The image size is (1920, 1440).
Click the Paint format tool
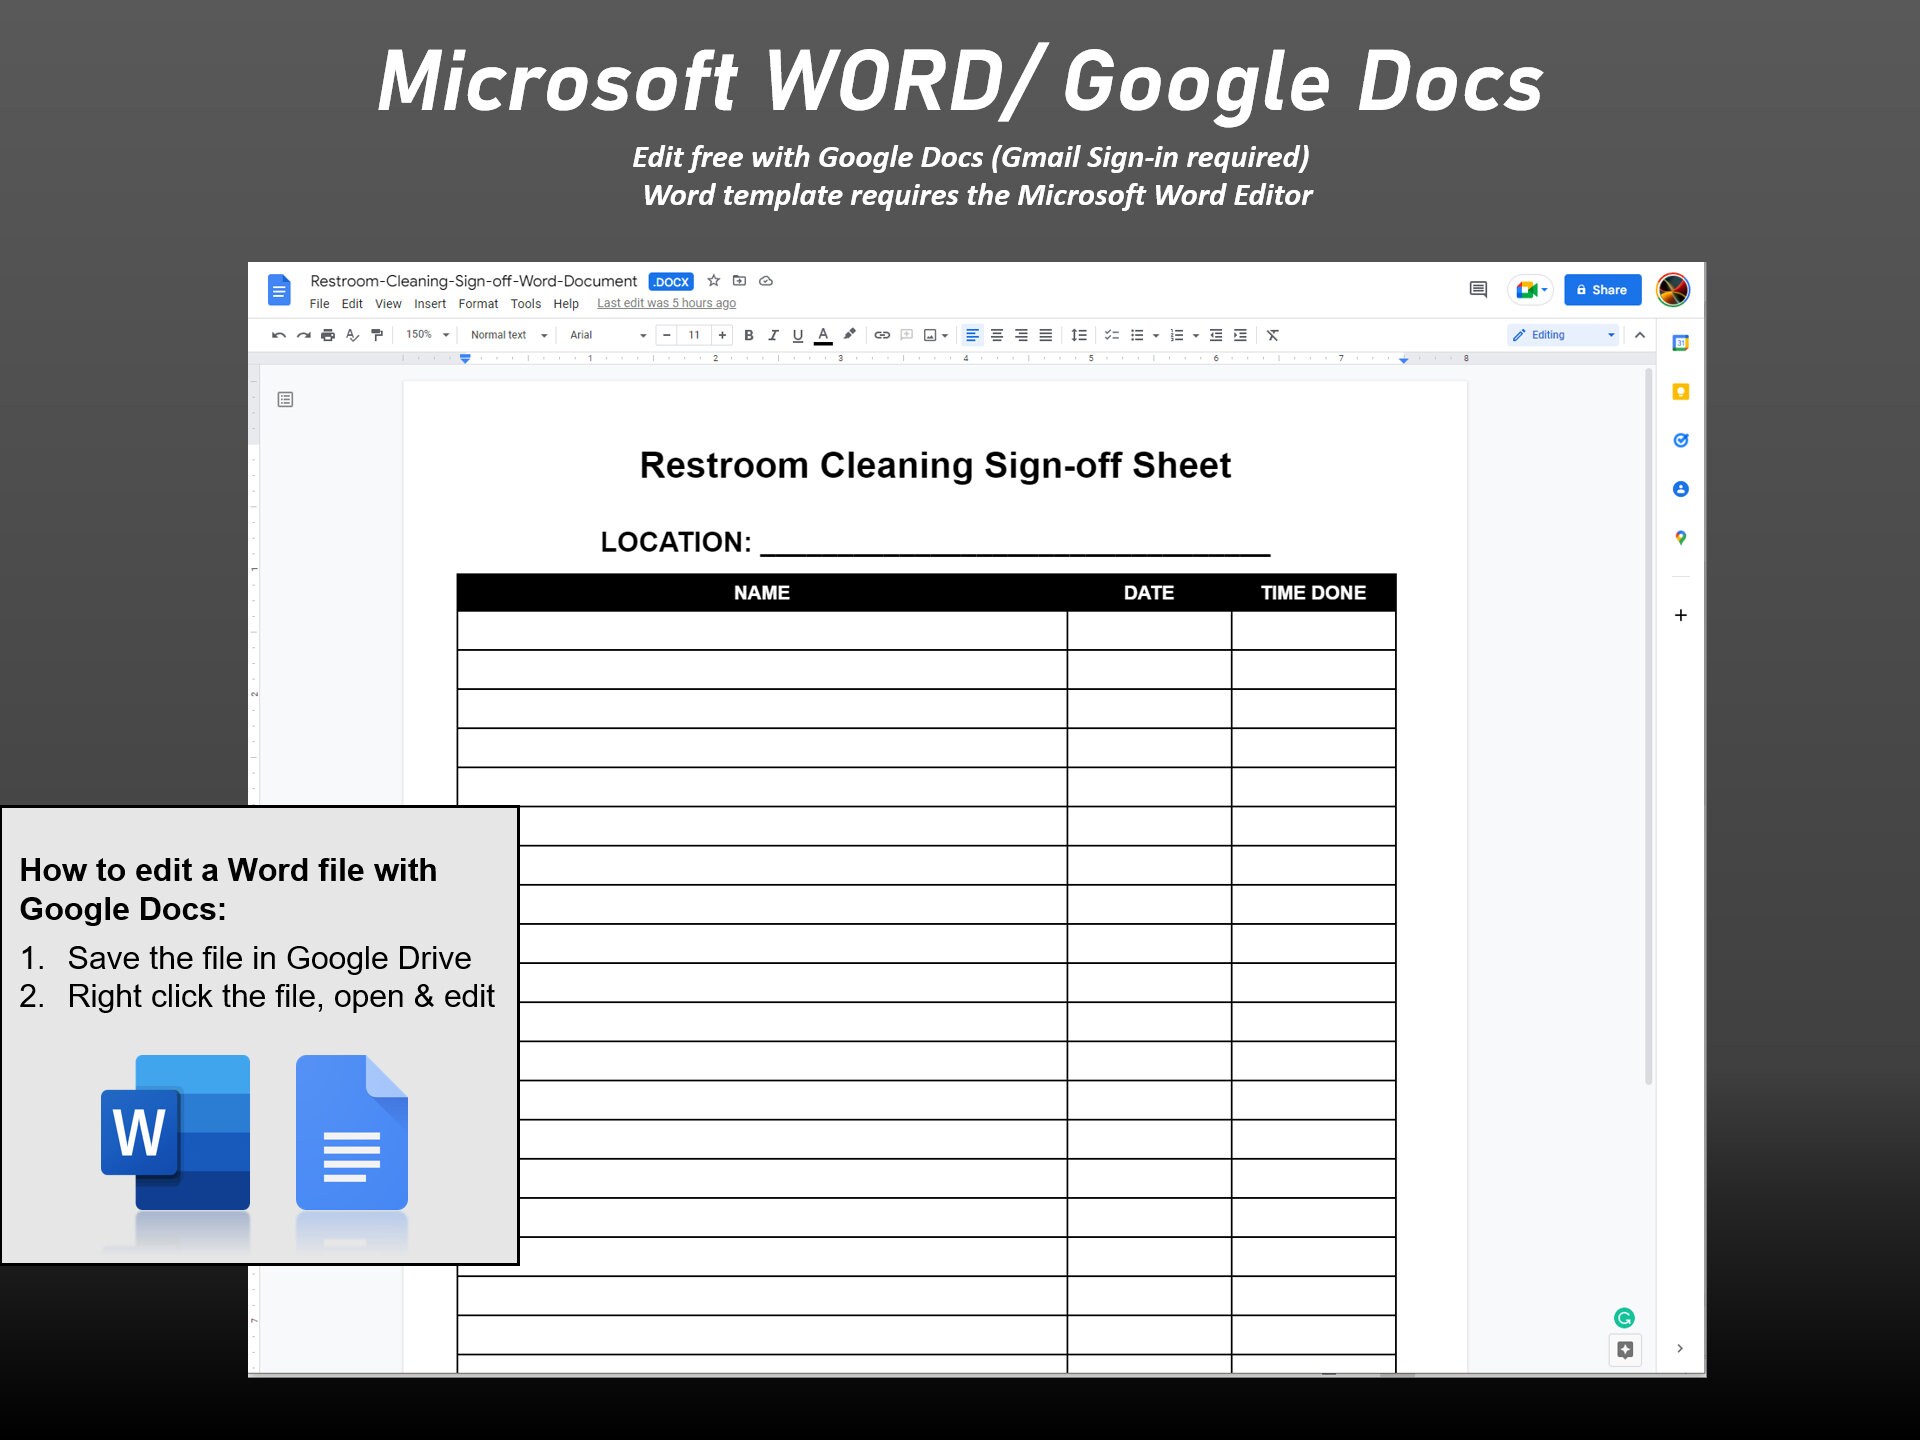click(377, 335)
